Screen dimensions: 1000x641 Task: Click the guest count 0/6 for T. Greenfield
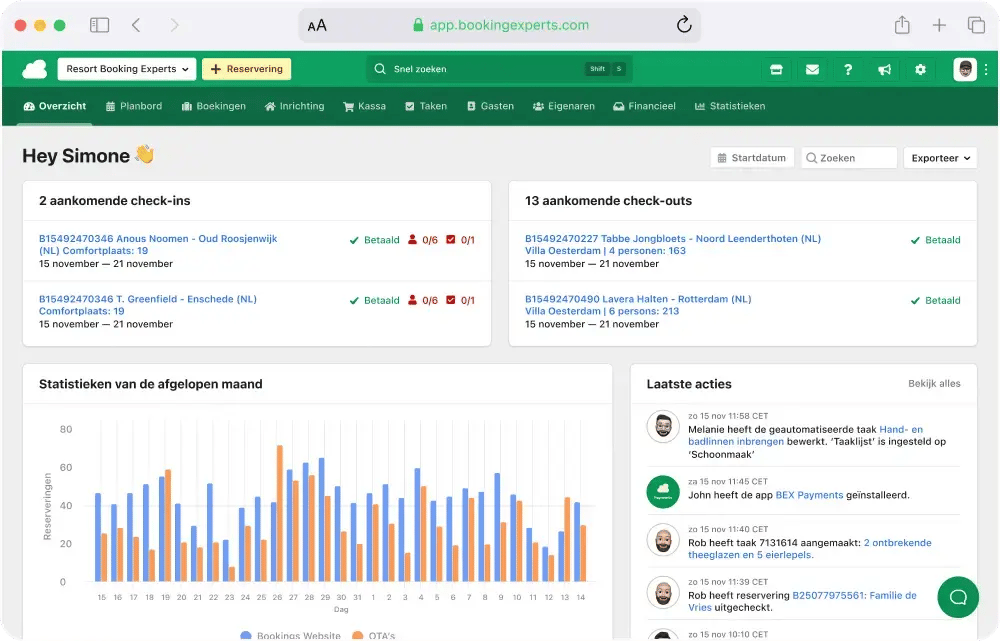coord(423,300)
